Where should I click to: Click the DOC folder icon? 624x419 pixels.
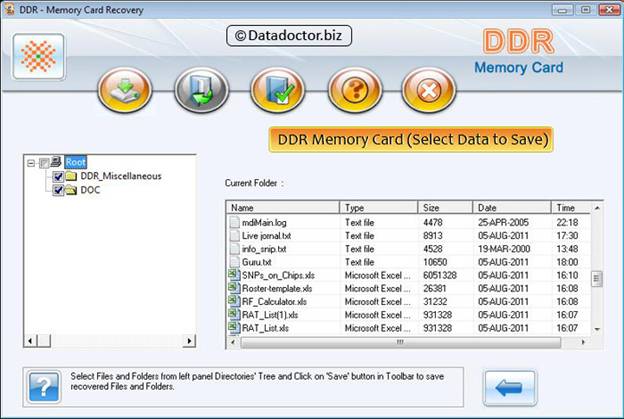[71, 190]
